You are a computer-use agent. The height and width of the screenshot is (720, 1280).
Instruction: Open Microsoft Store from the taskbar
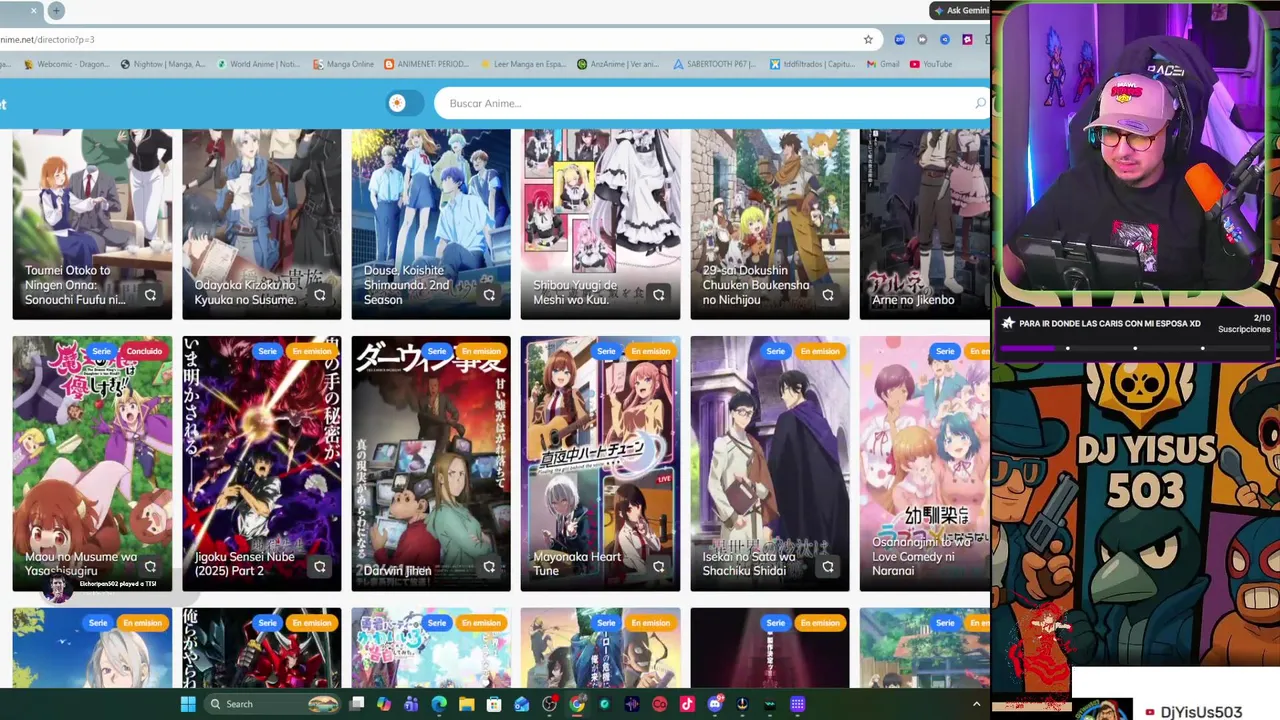click(x=494, y=704)
